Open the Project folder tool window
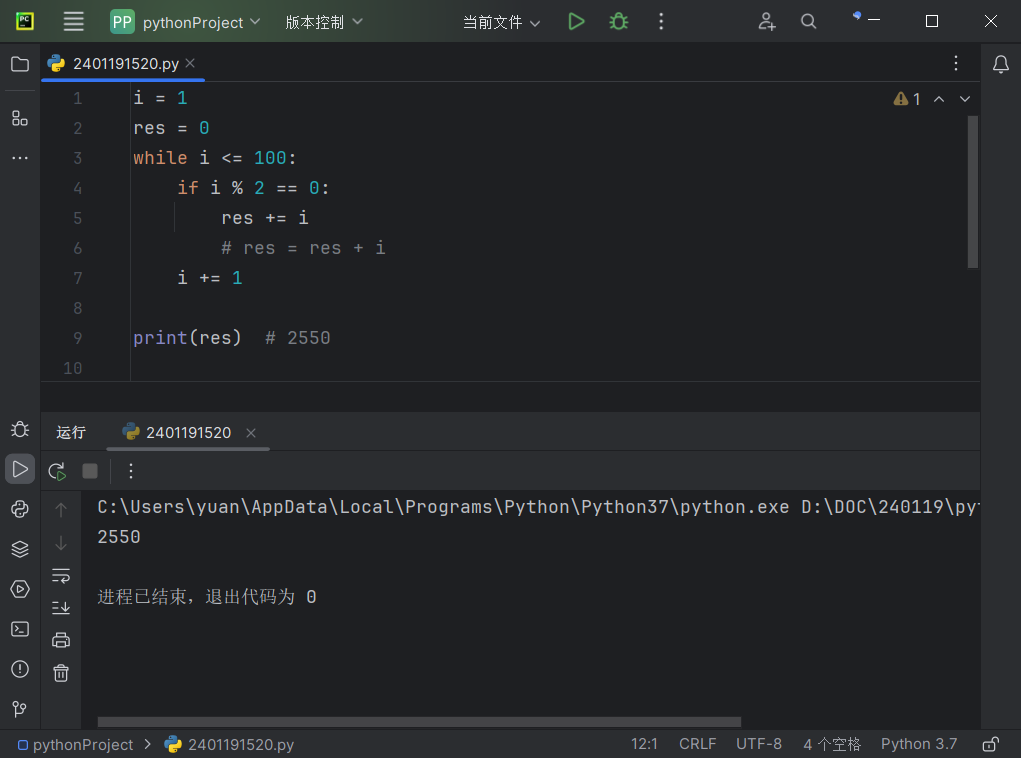This screenshot has width=1021, height=758. pyautogui.click(x=20, y=64)
